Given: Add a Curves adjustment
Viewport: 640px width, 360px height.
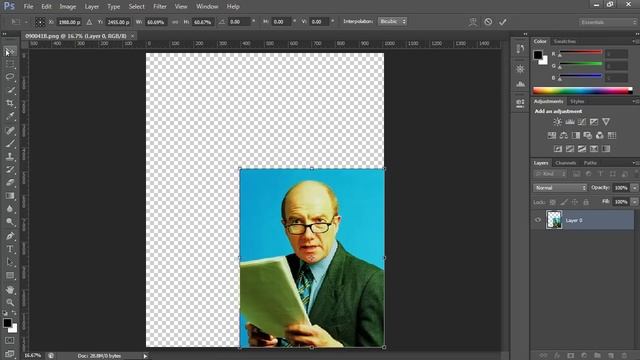Looking at the screenshot, I should 582,122.
